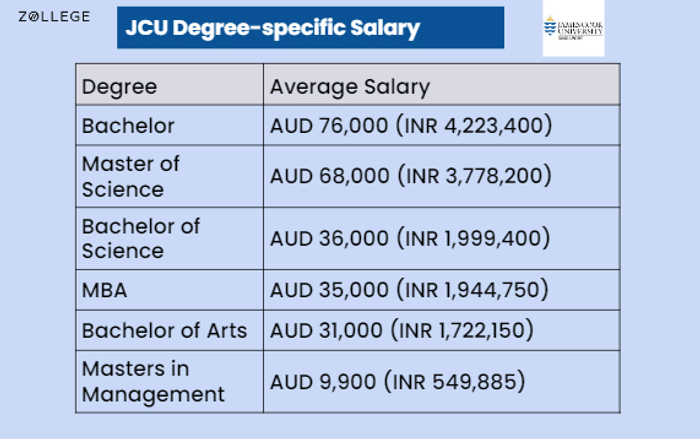Click the James Cook University logo
Viewport: 700px width, 439px height.
(573, 28)
